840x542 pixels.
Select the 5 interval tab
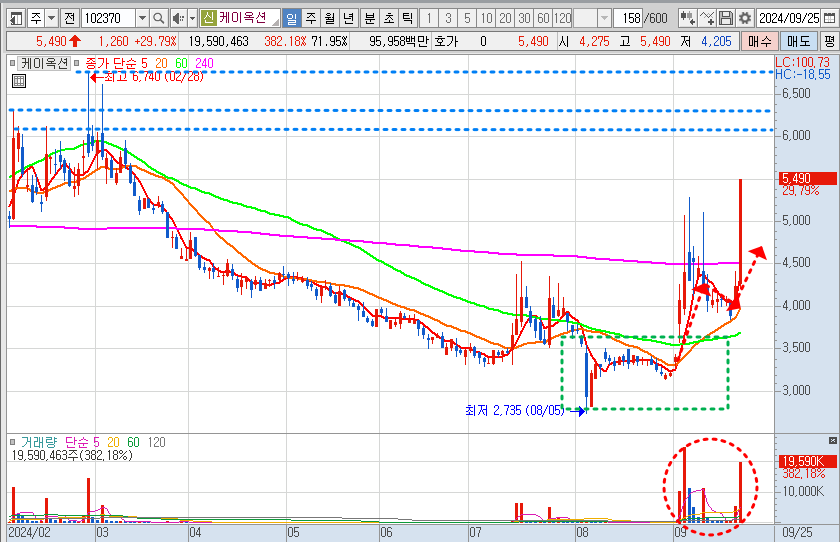(x=467, y=19)
